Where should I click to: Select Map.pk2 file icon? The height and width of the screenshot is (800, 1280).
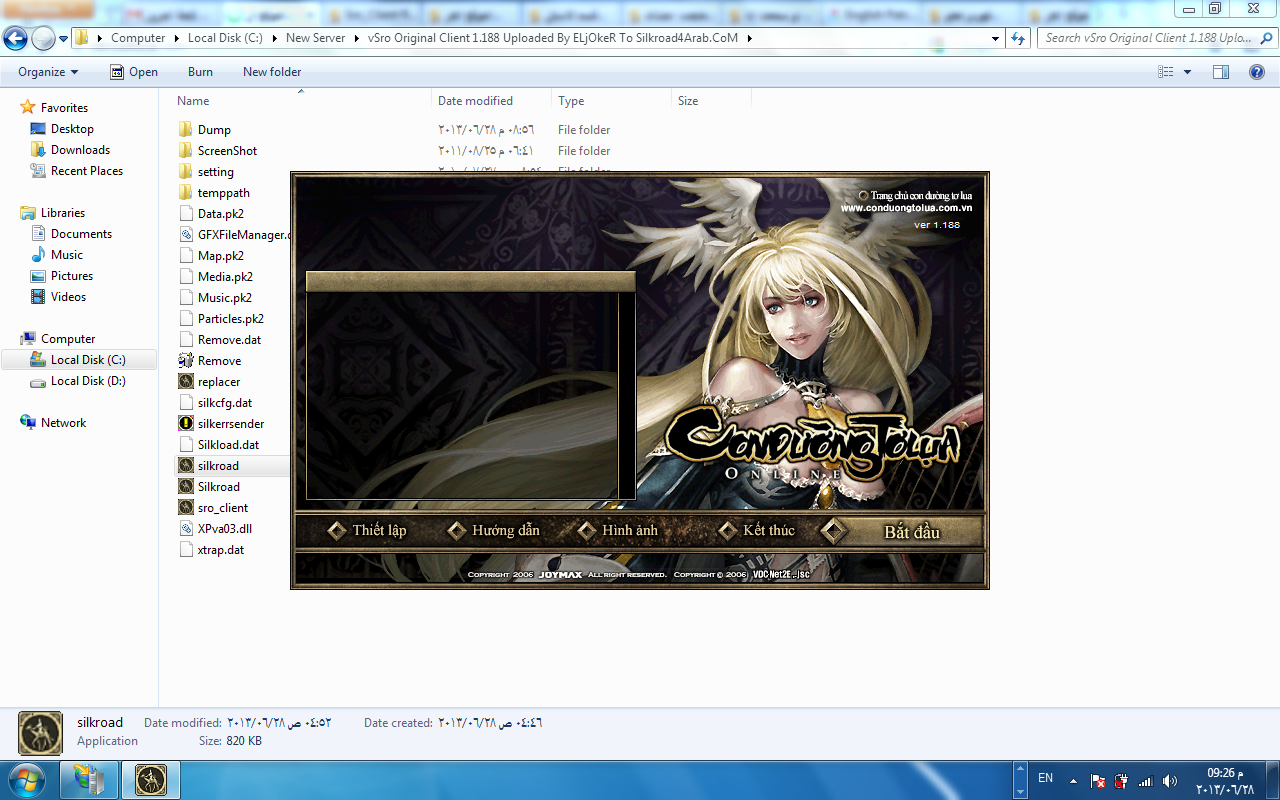tap(185, 256)
